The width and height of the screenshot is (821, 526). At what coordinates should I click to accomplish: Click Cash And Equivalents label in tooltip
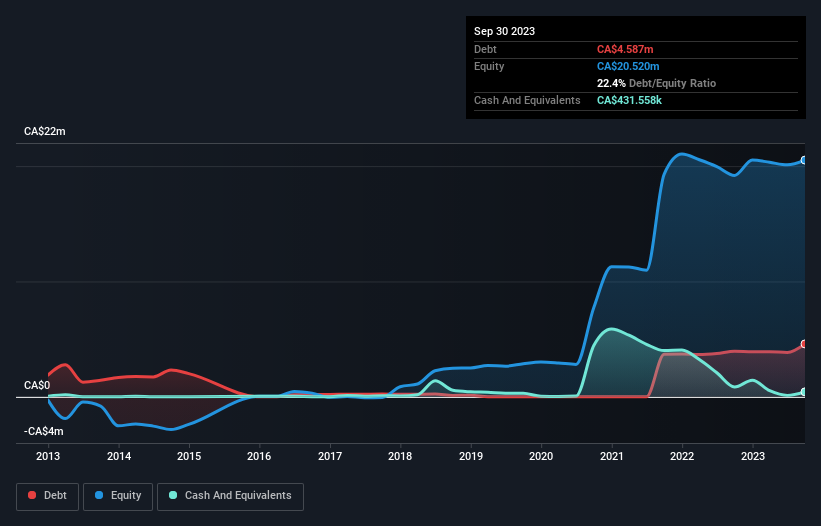(527, 100)
